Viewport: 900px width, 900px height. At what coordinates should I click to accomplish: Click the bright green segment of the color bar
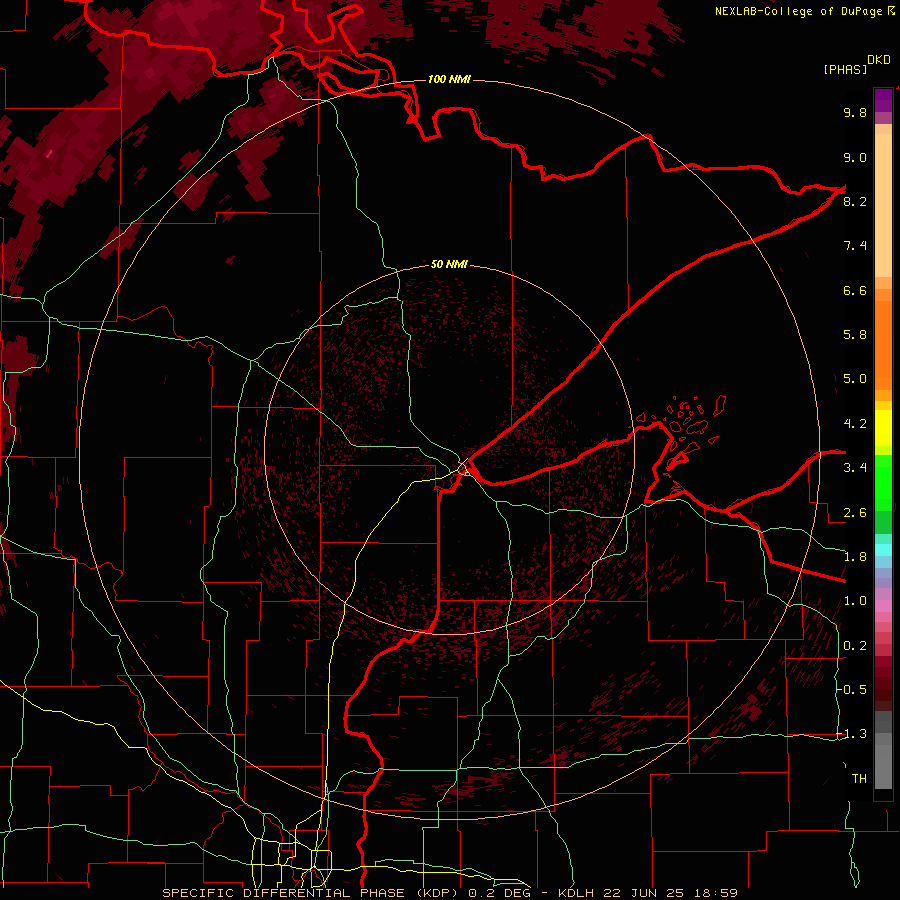point(883,482)
